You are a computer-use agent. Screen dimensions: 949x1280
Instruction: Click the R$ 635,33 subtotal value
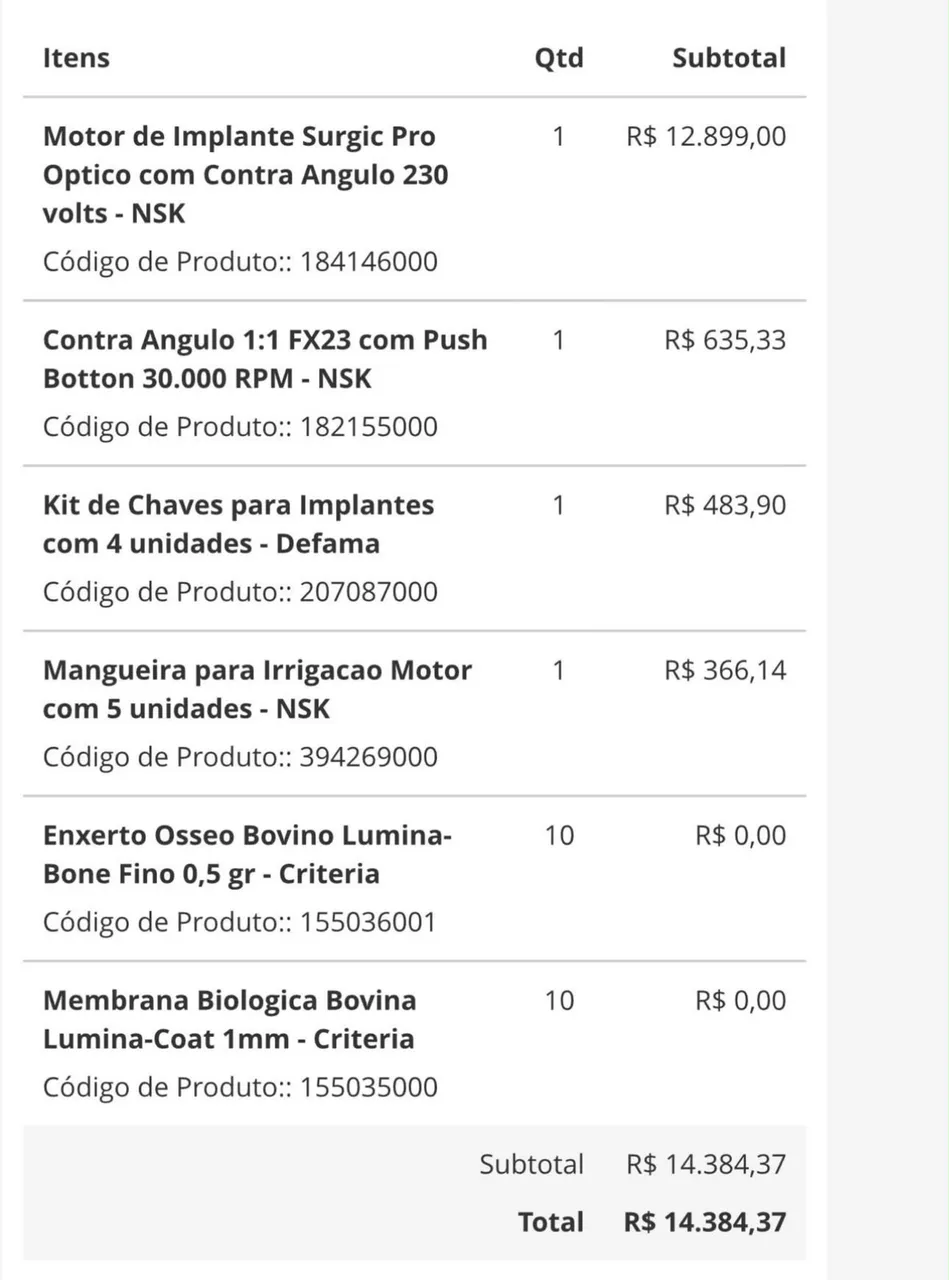pyautogui.click(x=725, y=340)
